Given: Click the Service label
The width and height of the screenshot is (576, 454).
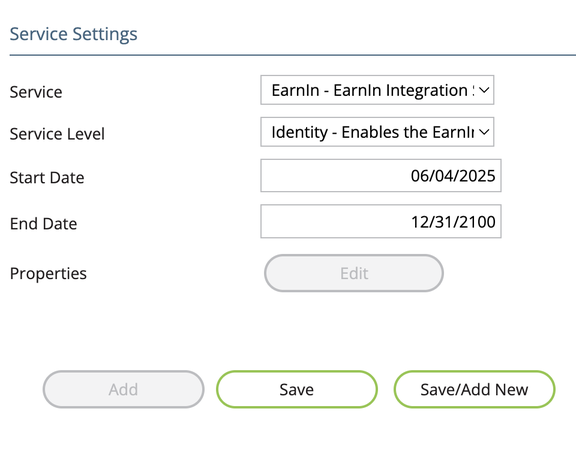Looking at the screenshot, I should click(36, 92).
